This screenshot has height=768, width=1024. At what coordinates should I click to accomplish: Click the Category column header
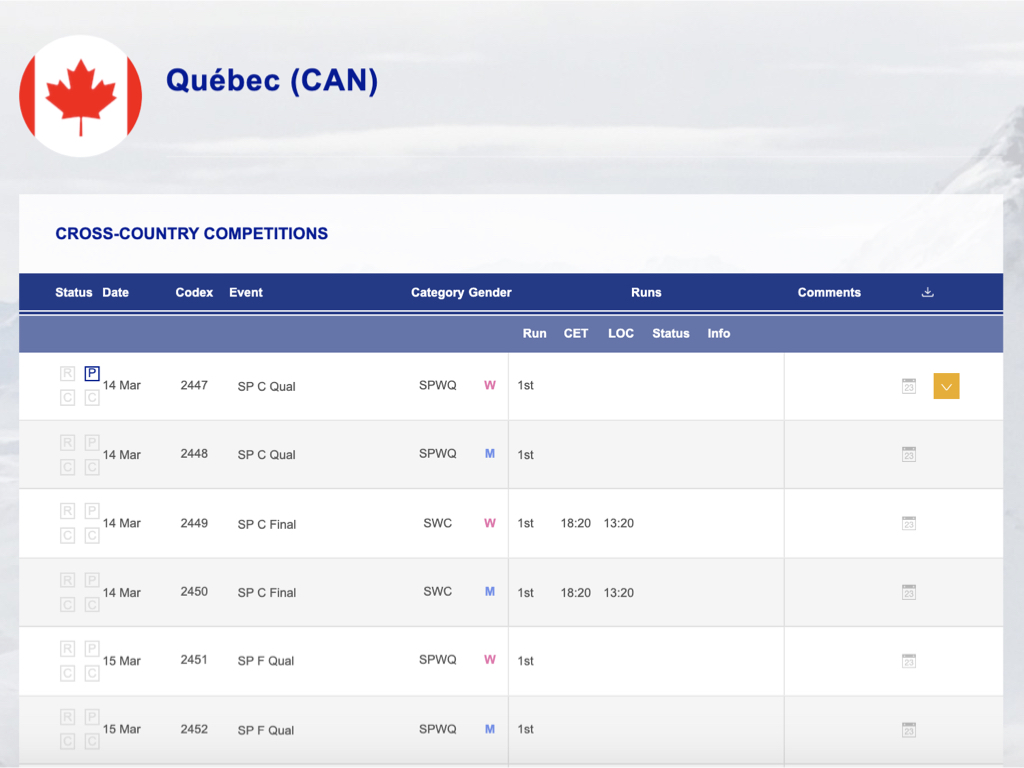pyautogui.click(x=438, y=292)
